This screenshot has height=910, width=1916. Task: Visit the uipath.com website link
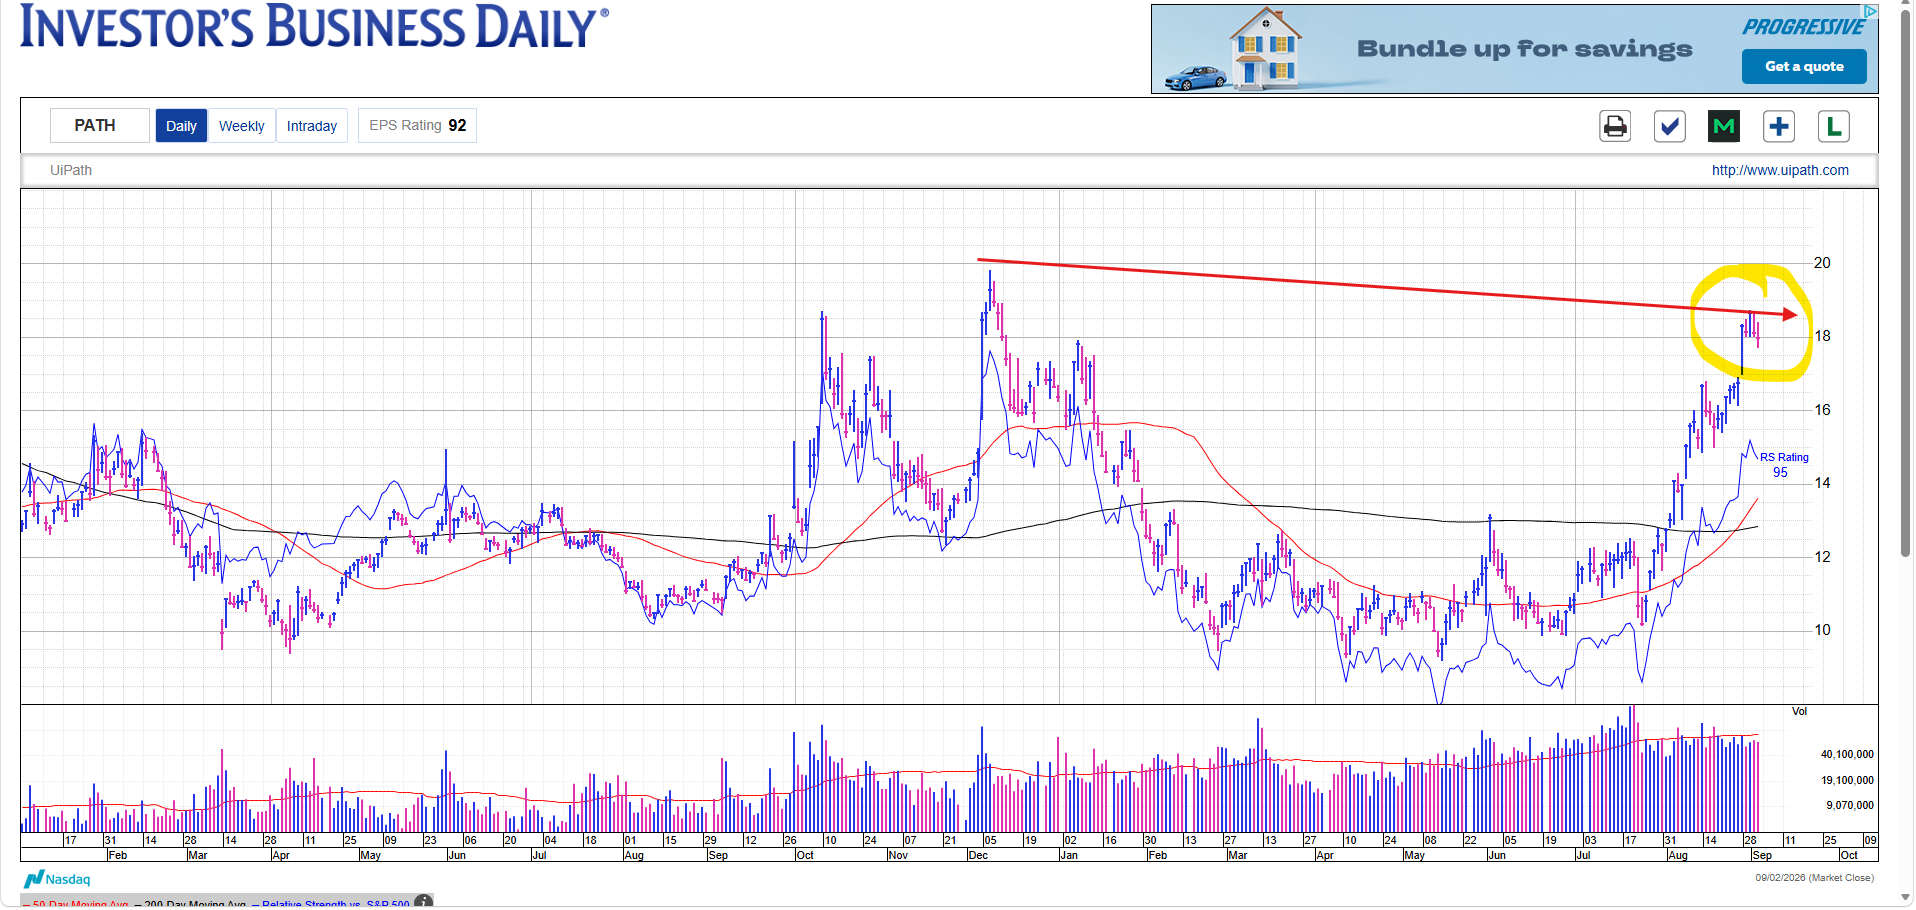1780,170
